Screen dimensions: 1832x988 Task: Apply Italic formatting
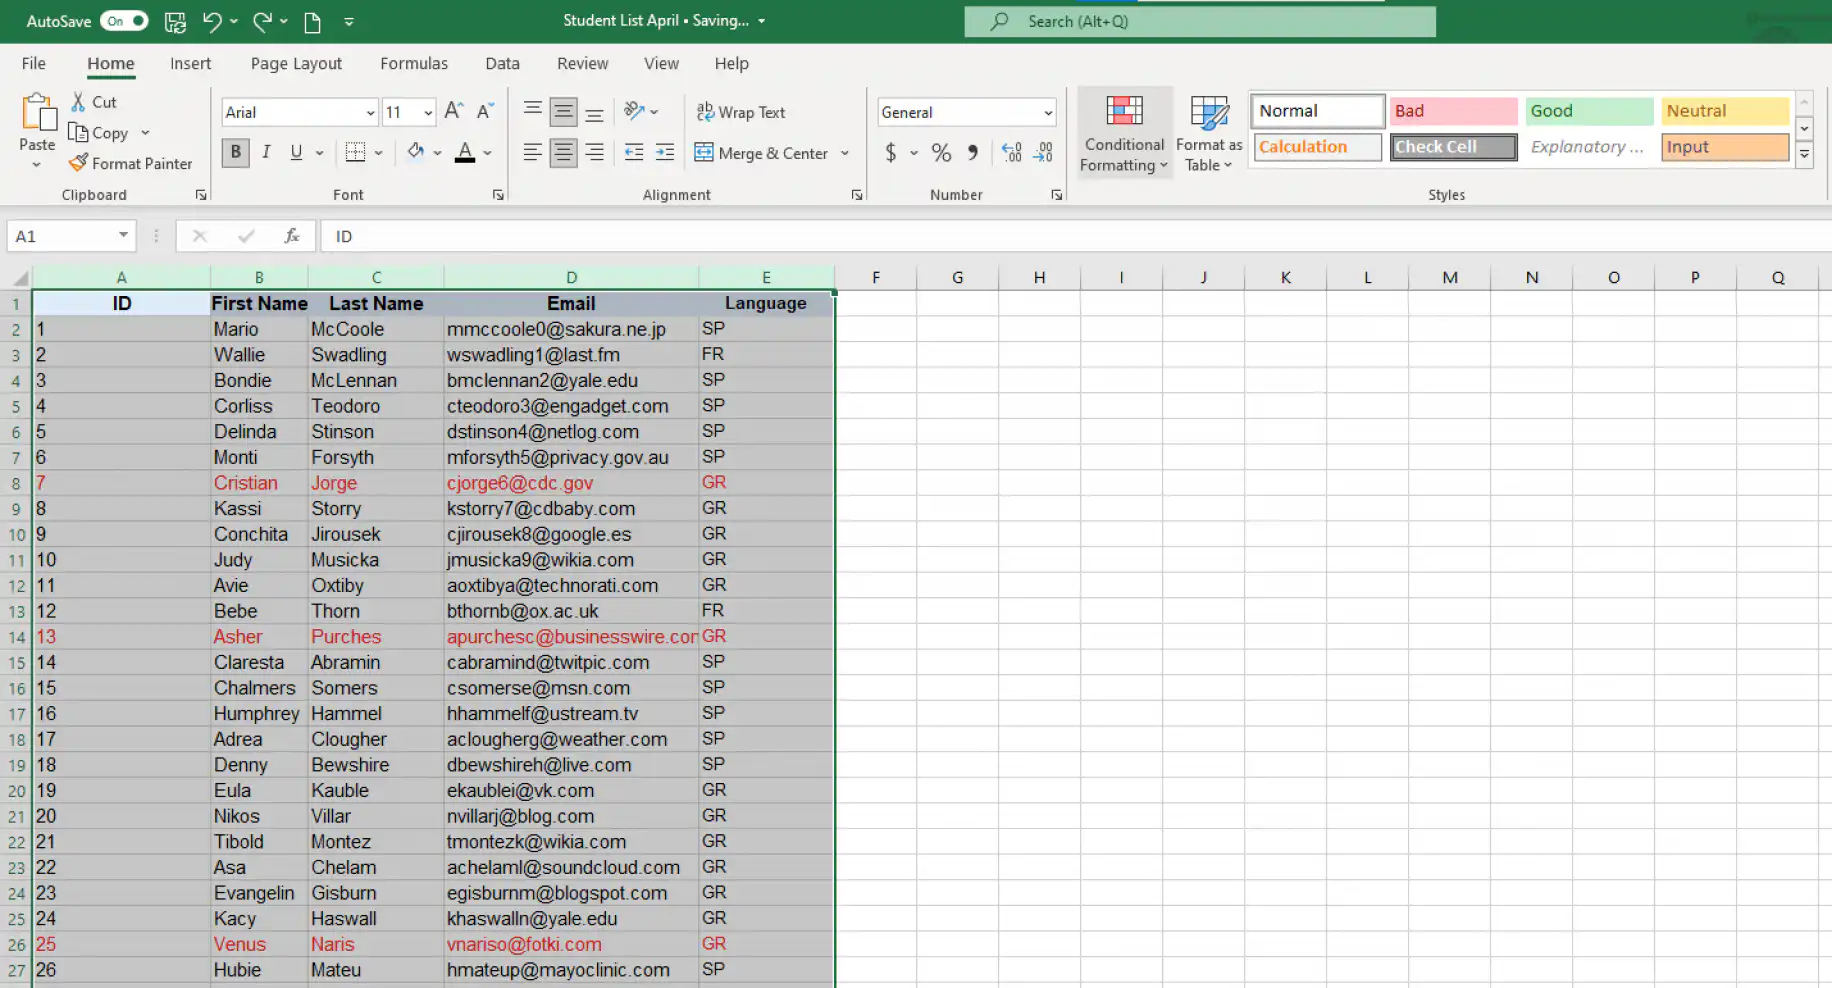pos(266,152)
